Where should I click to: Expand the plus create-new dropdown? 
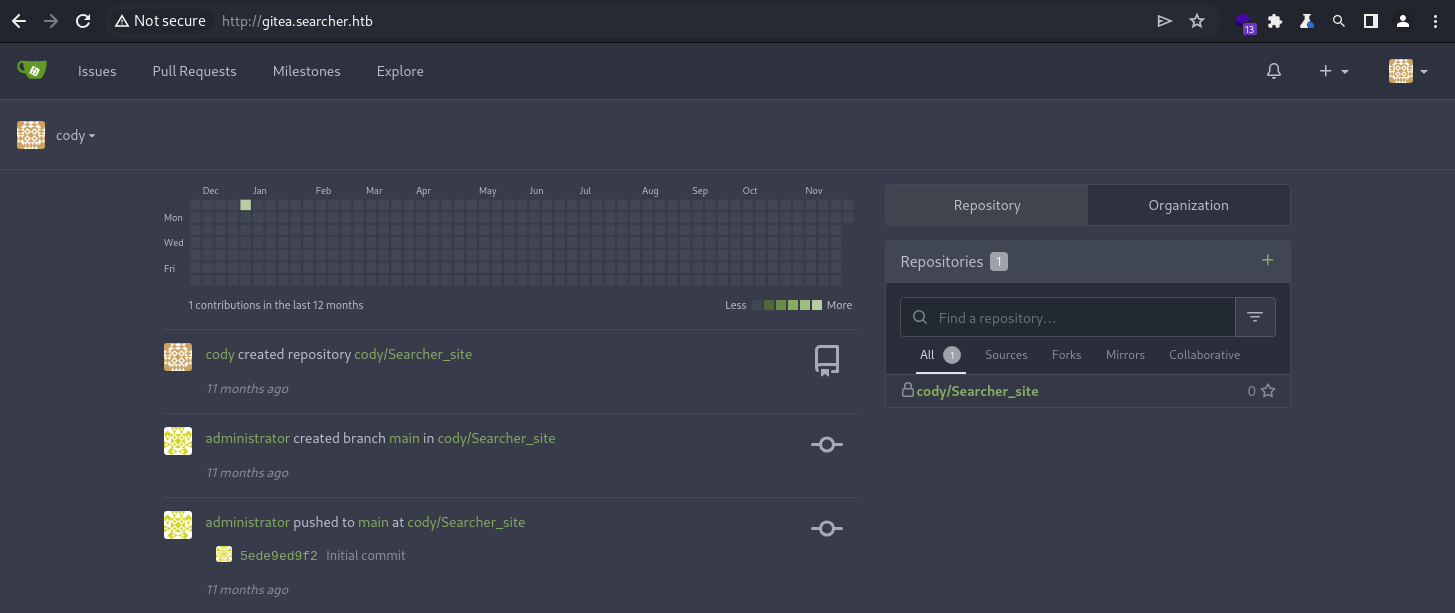(1334, 71)
